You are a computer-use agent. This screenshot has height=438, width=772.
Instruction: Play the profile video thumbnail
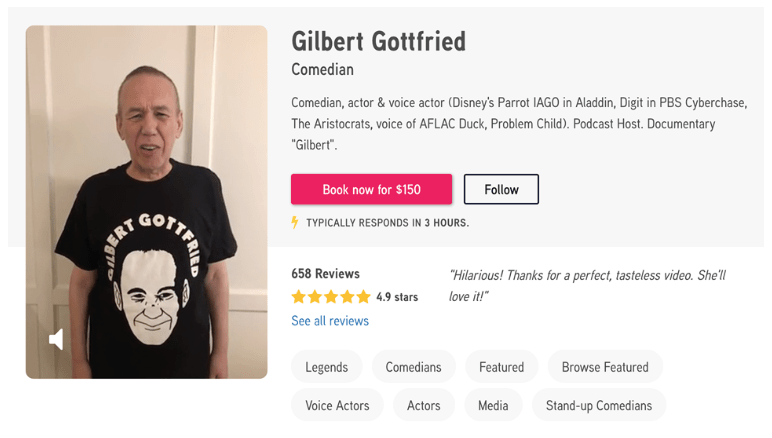[x=147, y=202]
